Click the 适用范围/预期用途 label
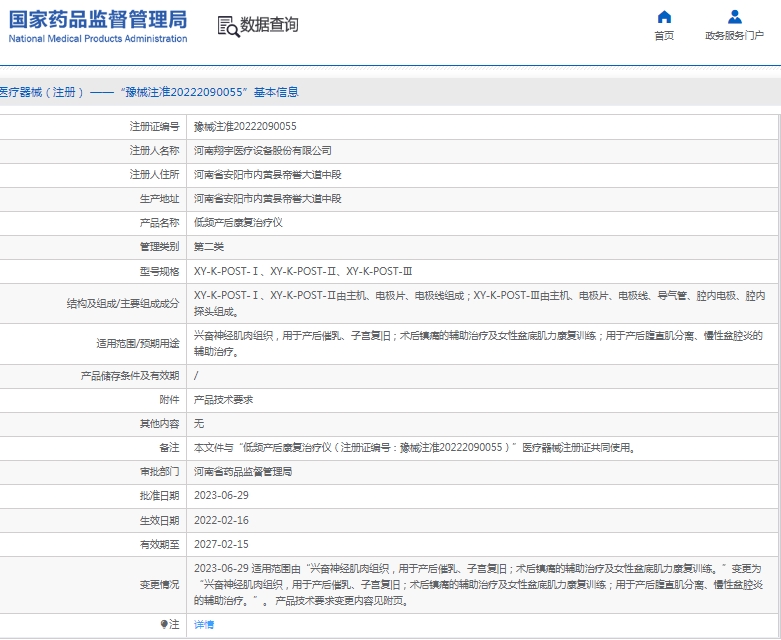781x640 pixels. click(137, 344)
